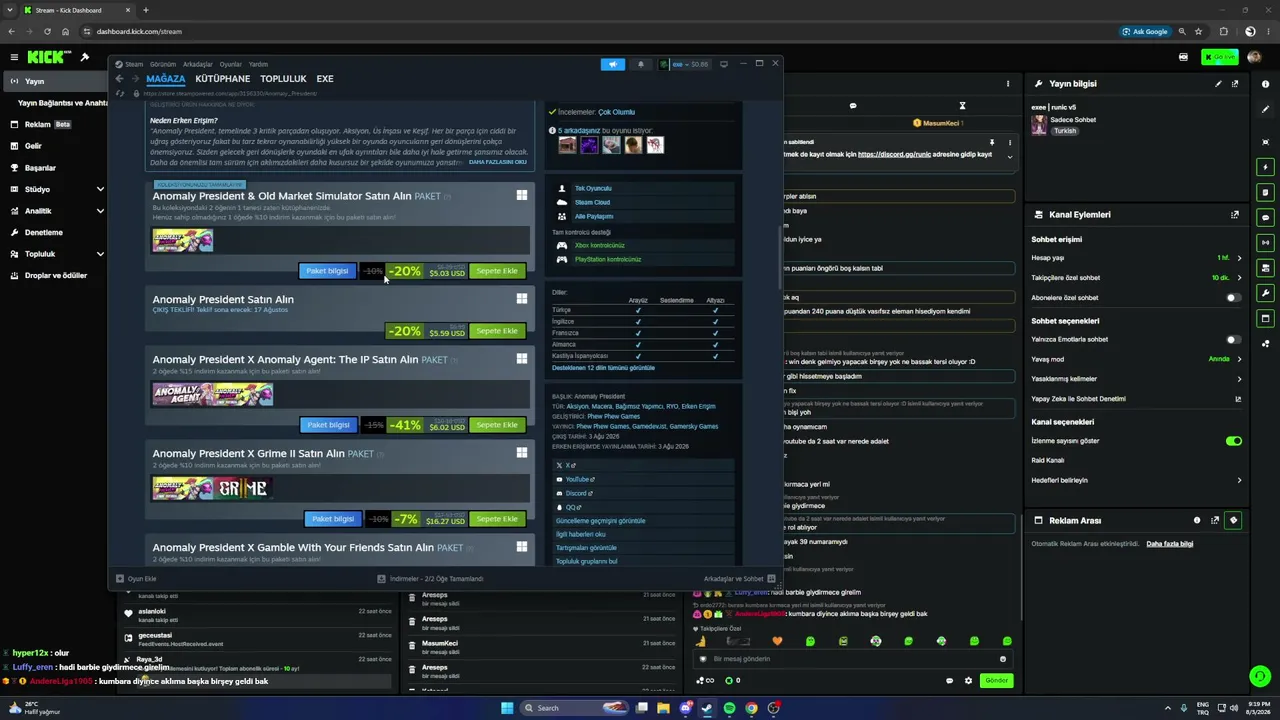The image size is (1280, 720).
Task: Open Spotify from the taskbar
Action: coord(729,709)
